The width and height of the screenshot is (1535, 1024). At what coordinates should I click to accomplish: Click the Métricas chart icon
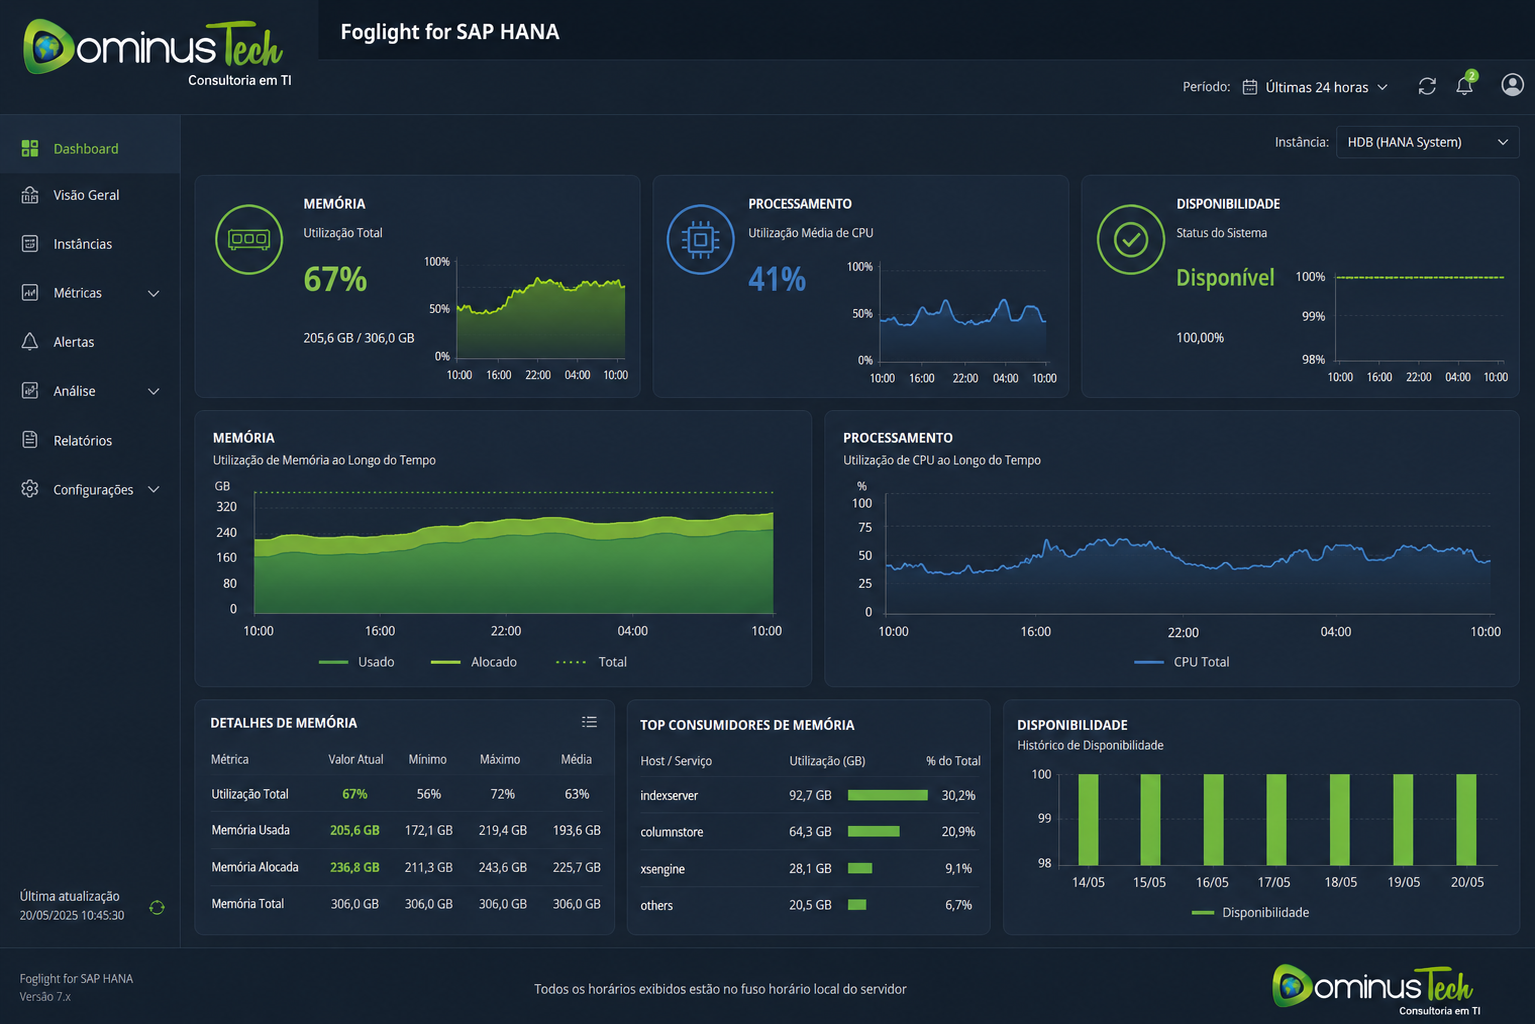(30, 293)
